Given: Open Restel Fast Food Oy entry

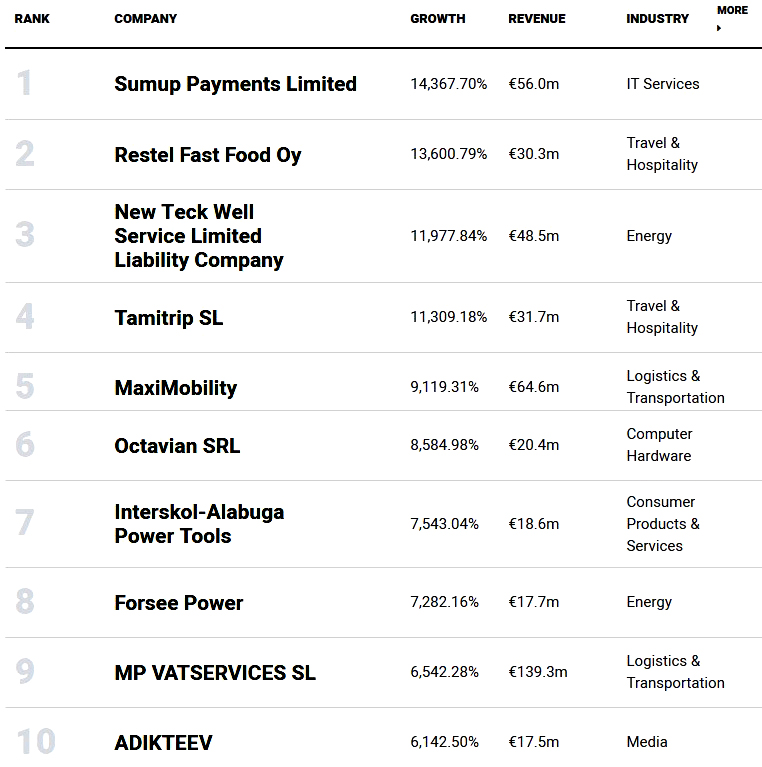Looking at the screenshot, I should [208, 155].
